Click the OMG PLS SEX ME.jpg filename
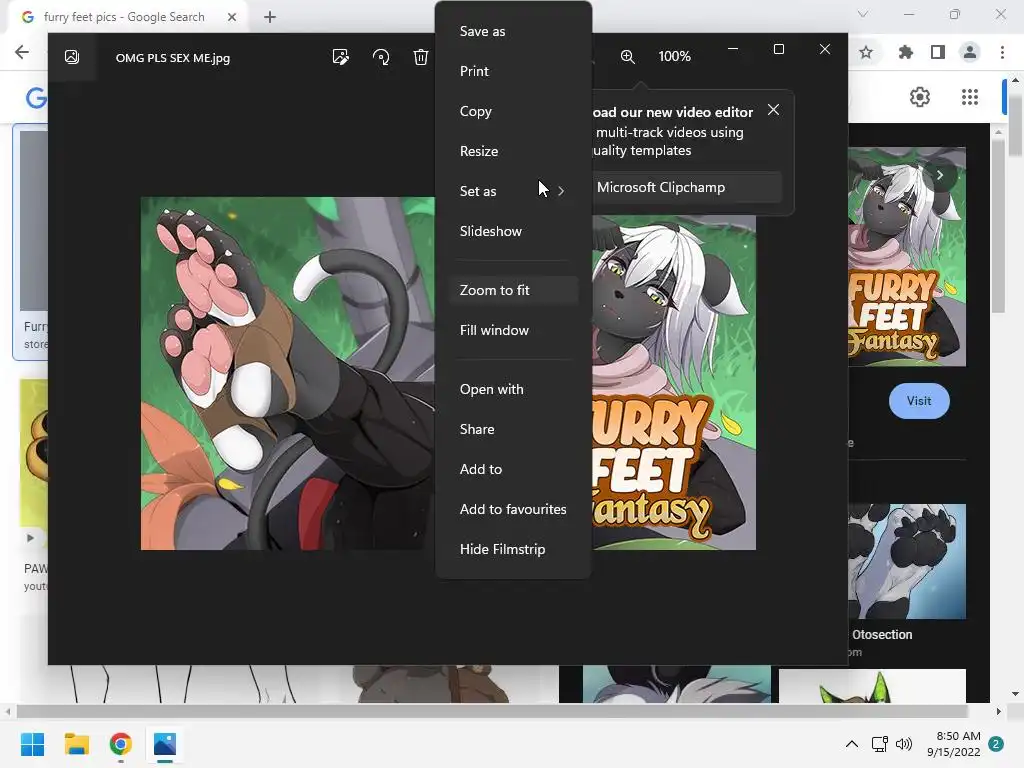This screenshot has height=768, width=1024. coord(173,58)
